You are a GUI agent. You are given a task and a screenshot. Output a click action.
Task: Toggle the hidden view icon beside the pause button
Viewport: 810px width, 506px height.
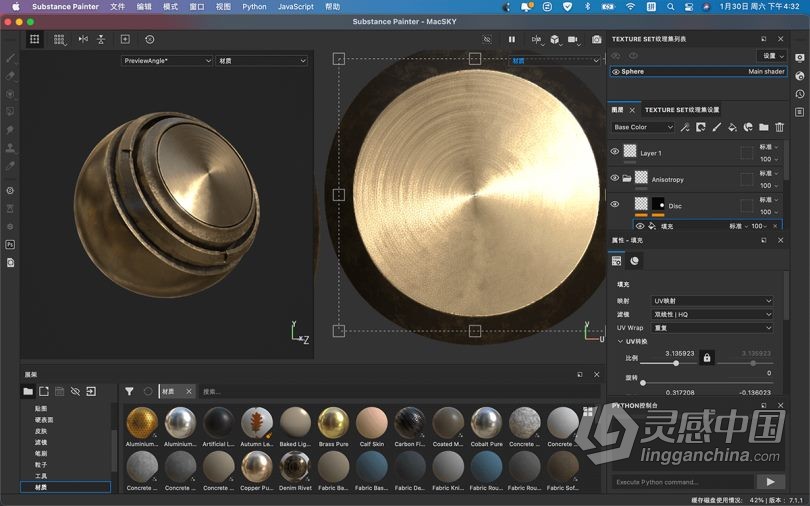pos(487,39)
